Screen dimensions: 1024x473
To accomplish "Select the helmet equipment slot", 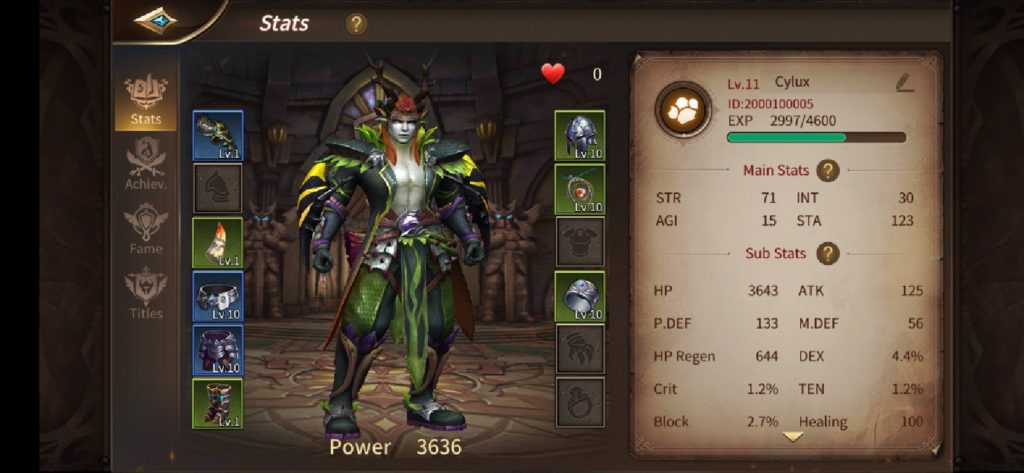I will (579, 136).
